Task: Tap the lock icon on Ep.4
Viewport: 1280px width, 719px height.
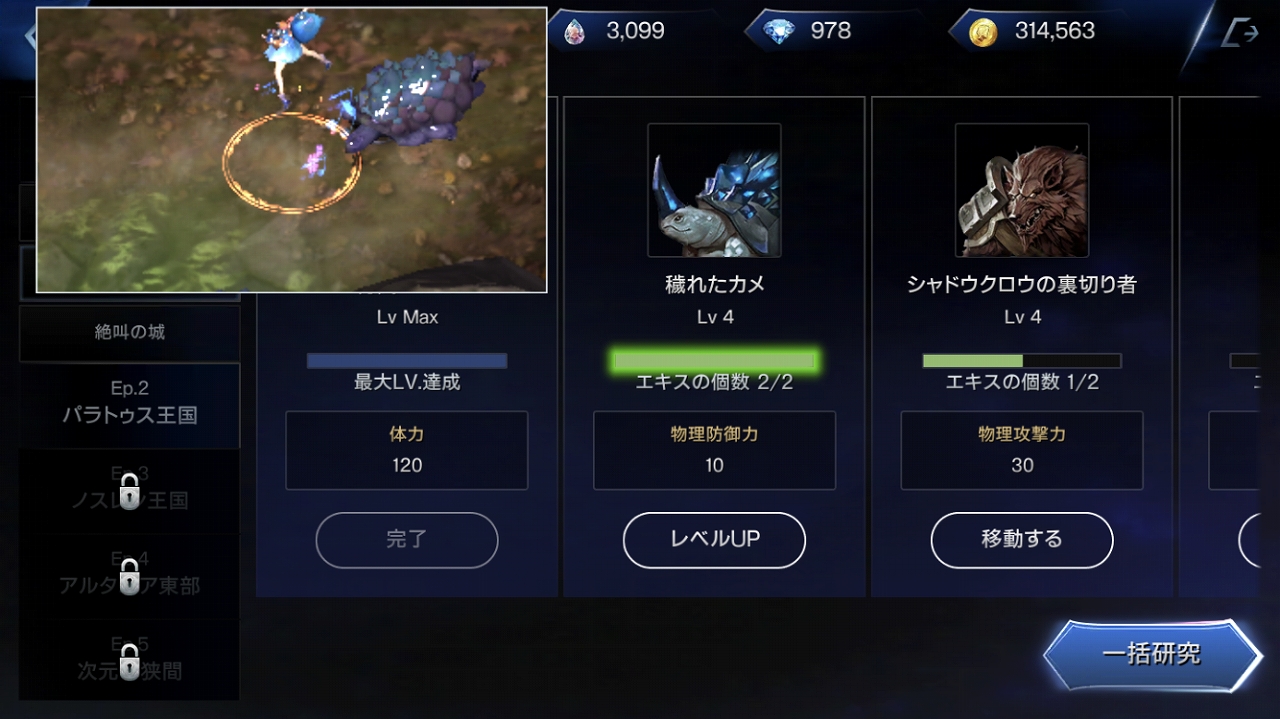Action: click(x=129, y=577)
